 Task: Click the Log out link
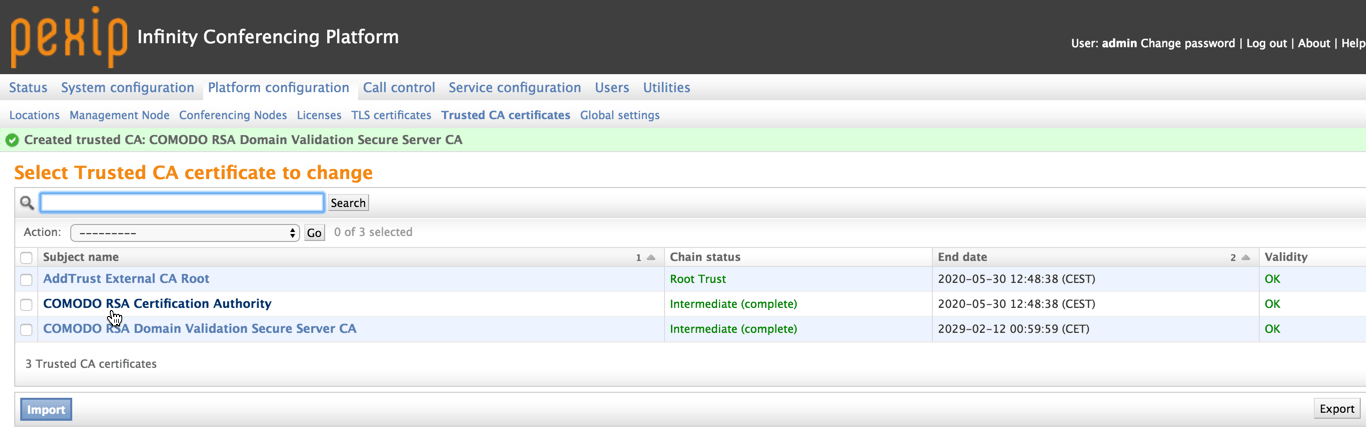coord(1266,43)
